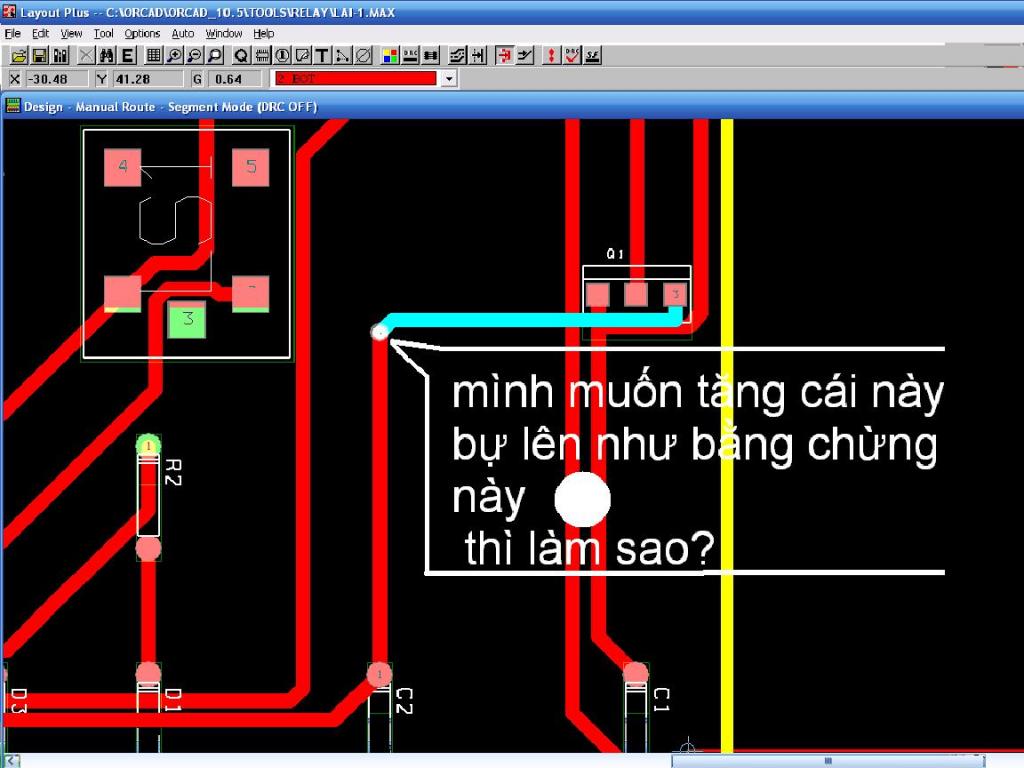Click the Edit E toolbar icon
This screenshot has height=768, width=1024.
tap(128, 56)
